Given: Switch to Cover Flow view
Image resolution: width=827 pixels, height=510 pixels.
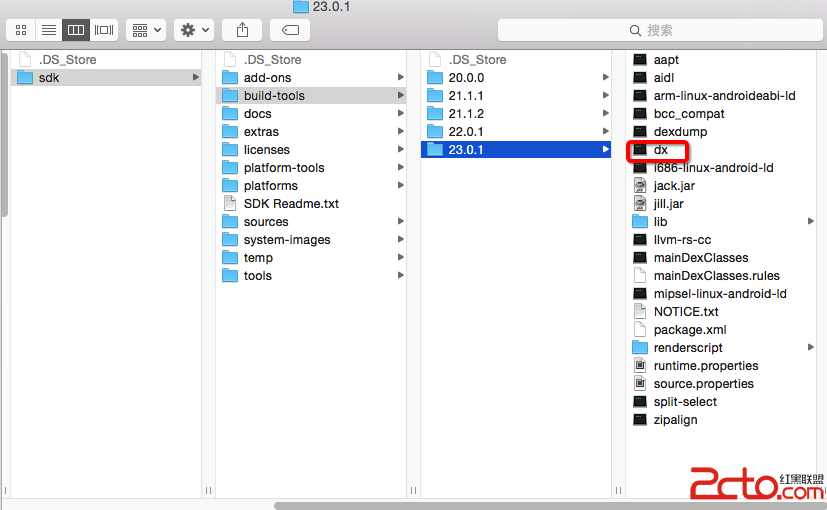Looking at the screenshot, I should [104, 30].
